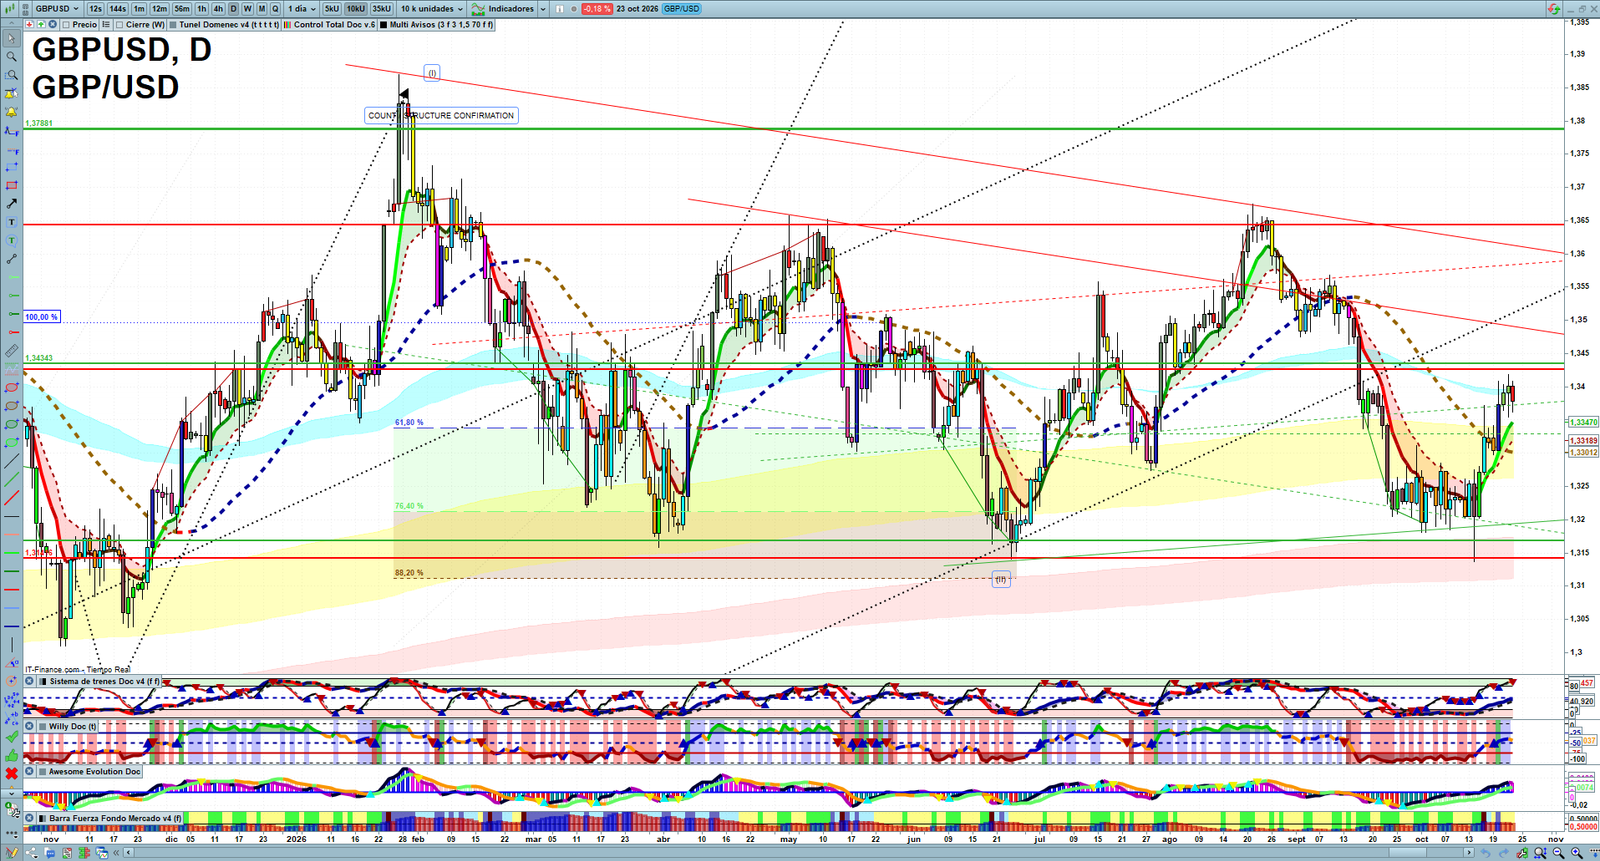Open the Multi Avisos indicator tab
This screenshot has height=861, width=1600.
pyautogui.click(x=437, y=25)
